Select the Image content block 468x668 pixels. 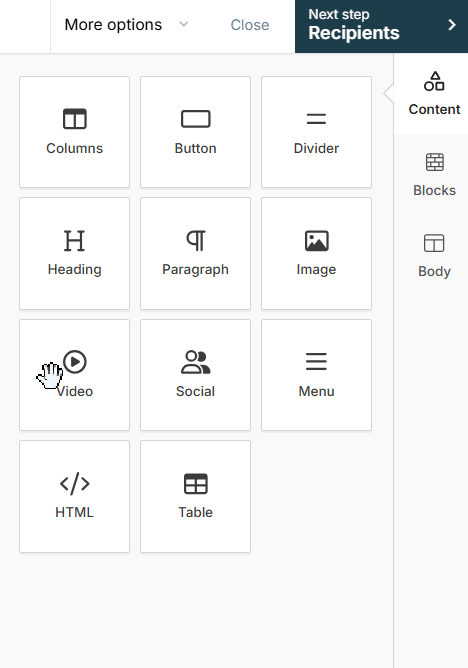(x=316, y=253)
